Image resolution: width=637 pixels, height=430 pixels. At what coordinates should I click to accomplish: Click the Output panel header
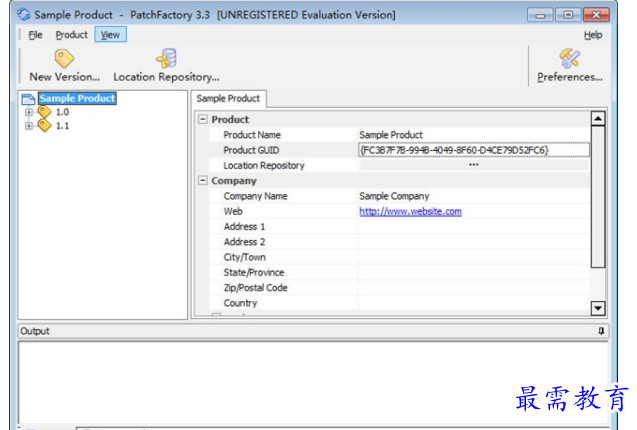click(x=313, y=331)
